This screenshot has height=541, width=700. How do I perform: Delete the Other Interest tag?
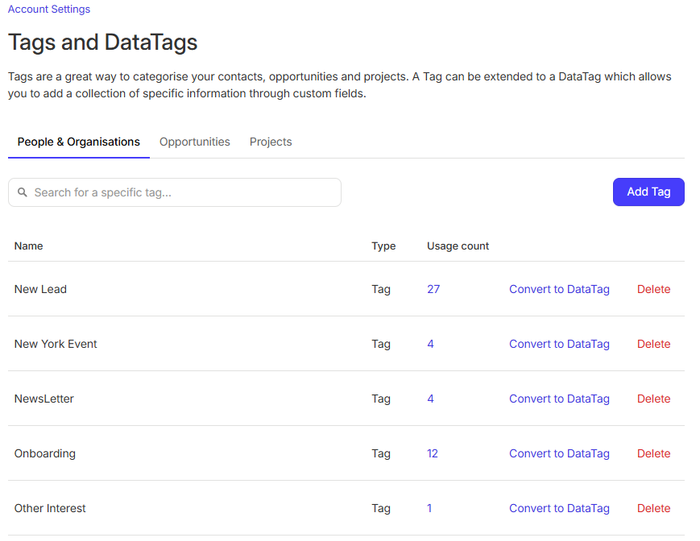point(654,508)
